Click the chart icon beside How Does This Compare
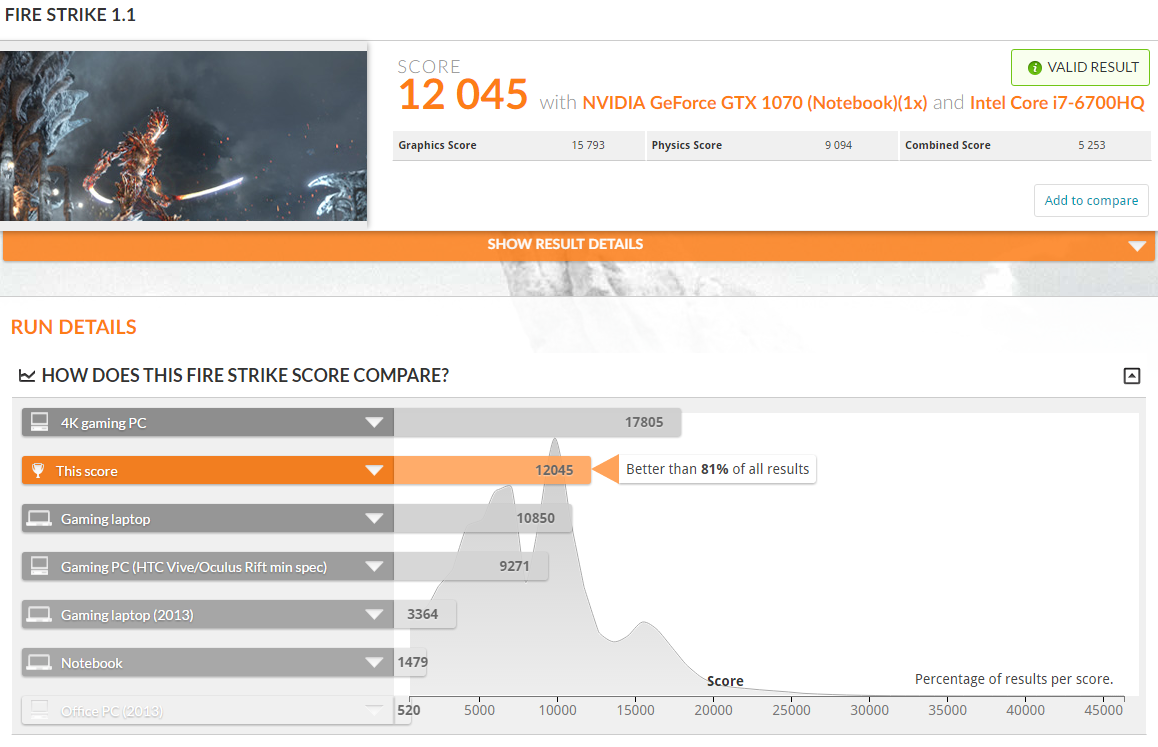 [27, 375]
